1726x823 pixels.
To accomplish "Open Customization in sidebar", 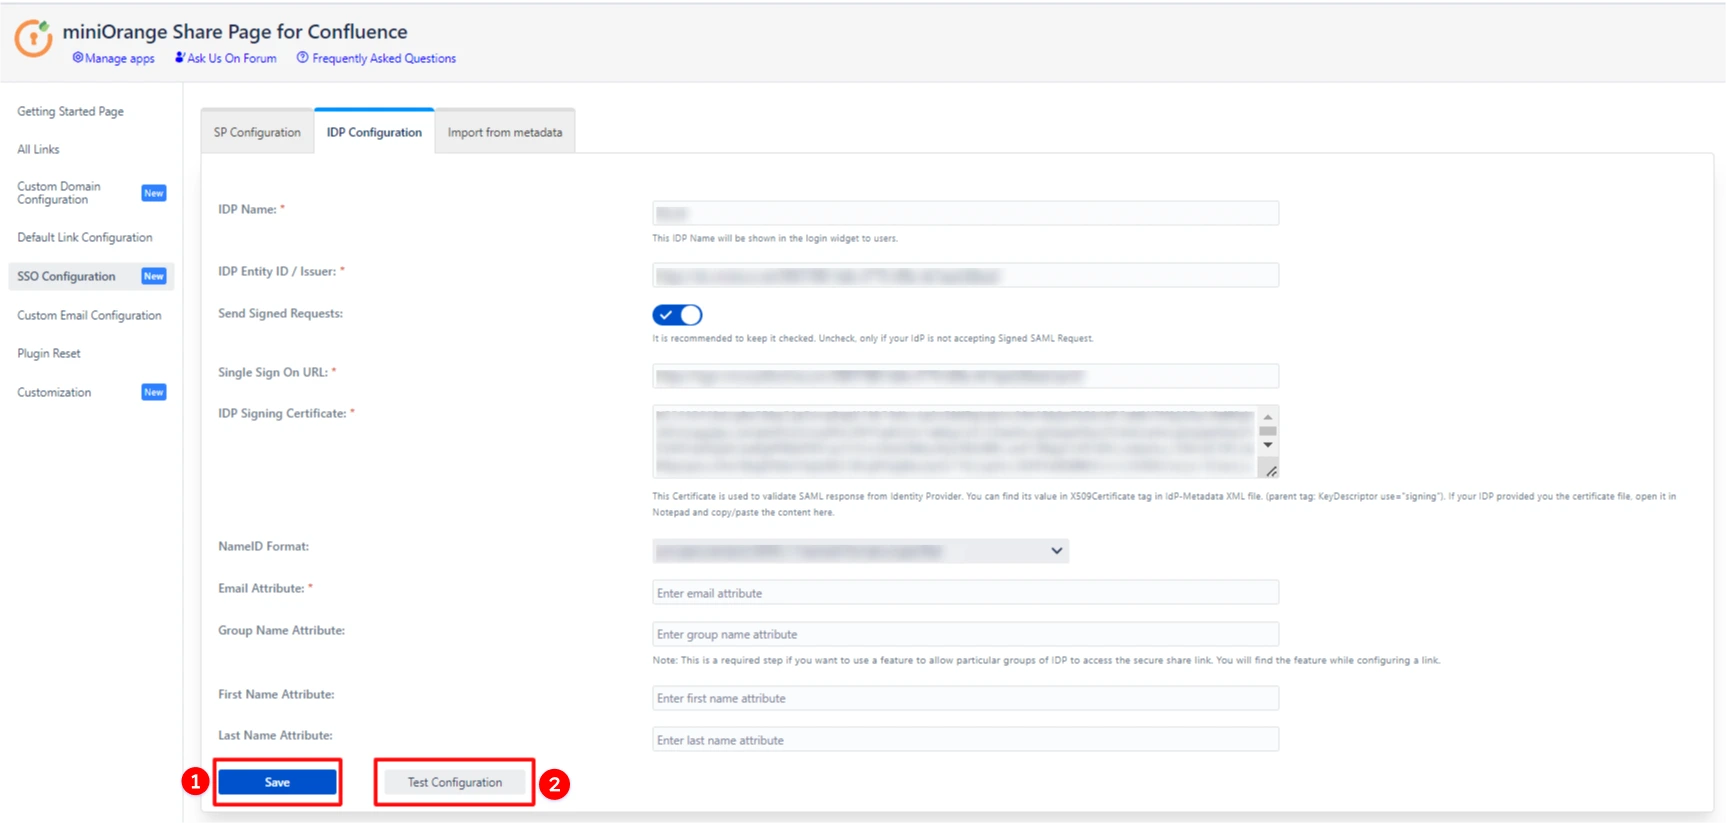I will 54,393.
